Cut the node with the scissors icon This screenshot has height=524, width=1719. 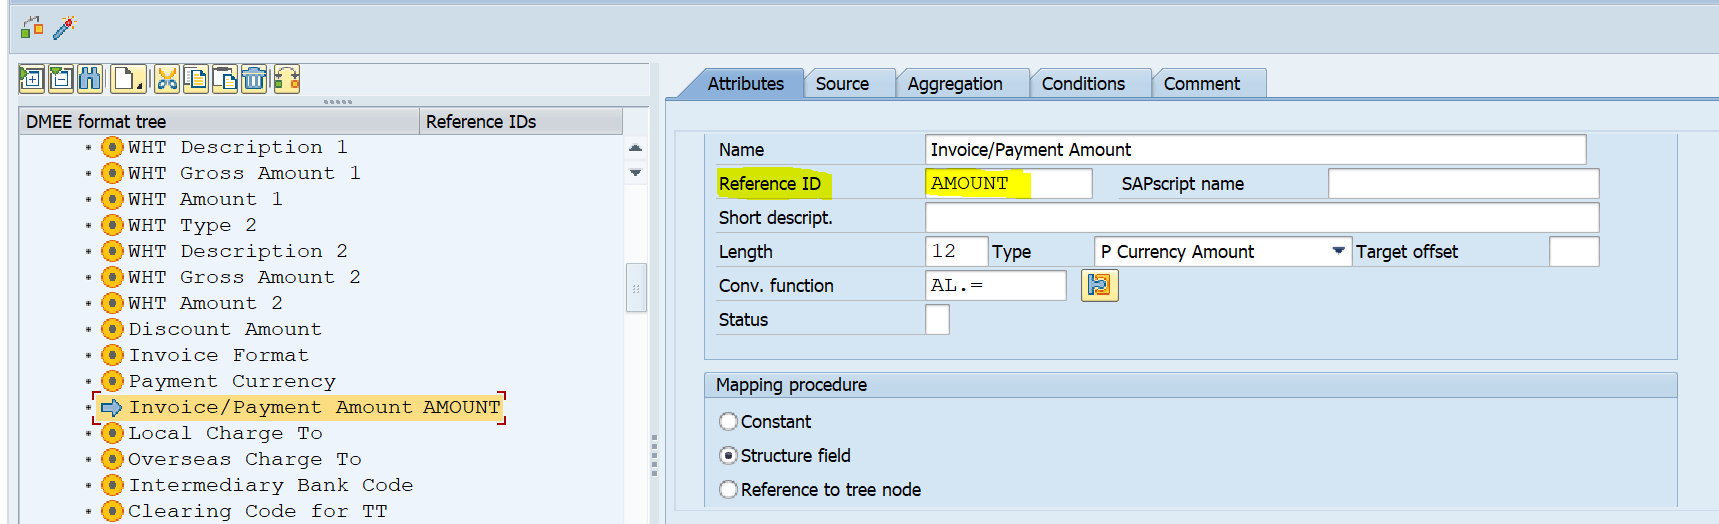pos(167,79)
